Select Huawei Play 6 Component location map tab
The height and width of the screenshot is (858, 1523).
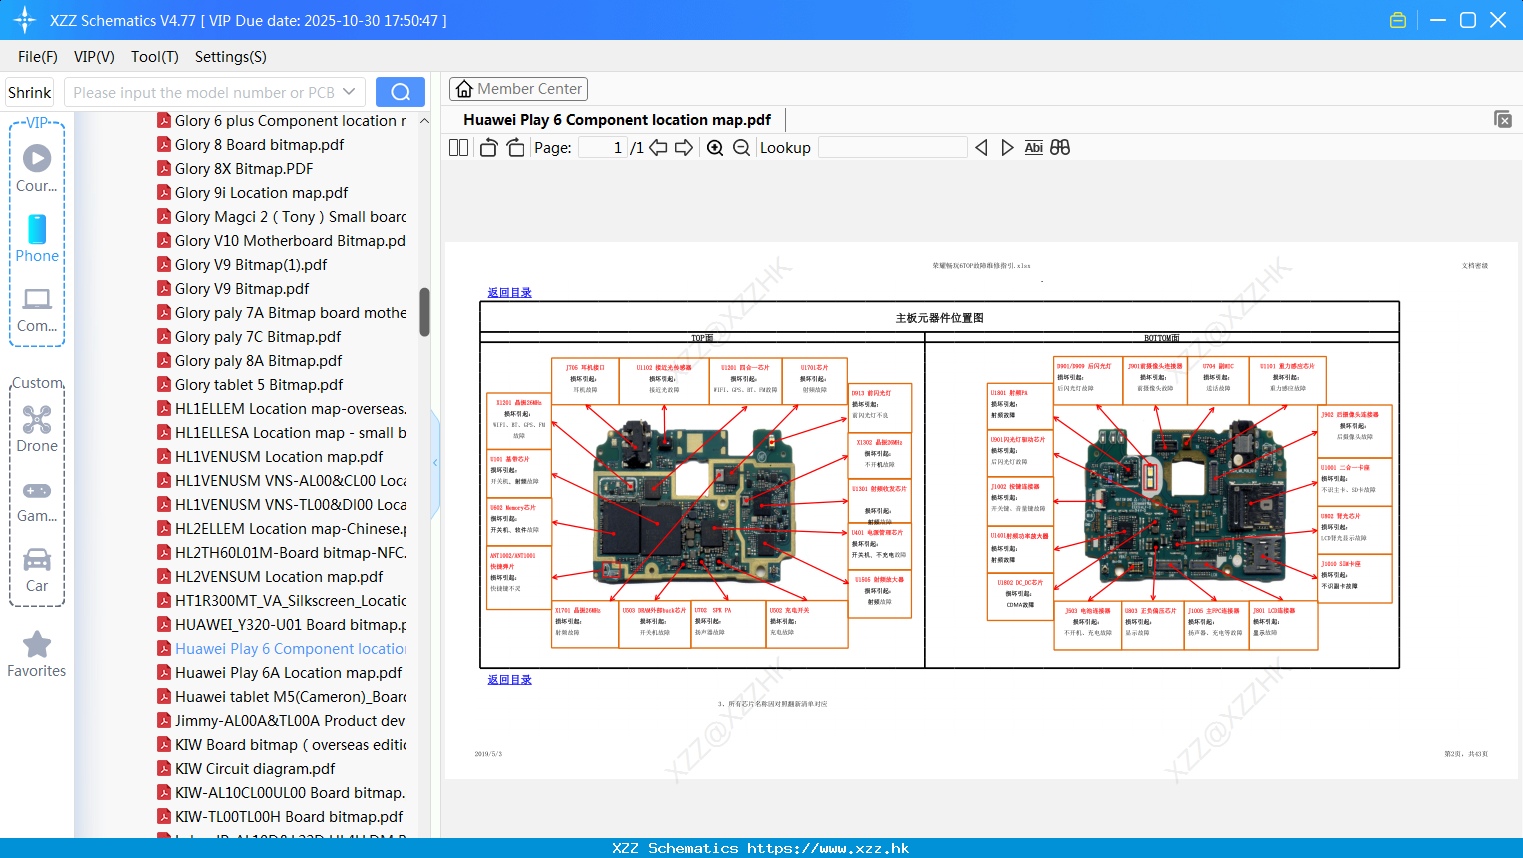[617, 120]
